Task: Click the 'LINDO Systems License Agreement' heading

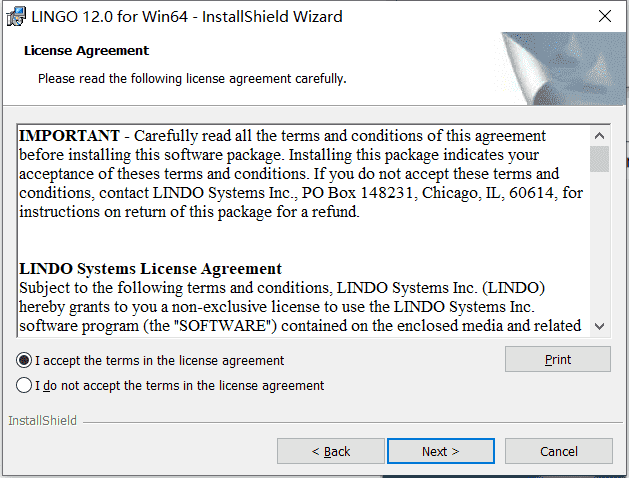Action: click(x=150, y=269)
